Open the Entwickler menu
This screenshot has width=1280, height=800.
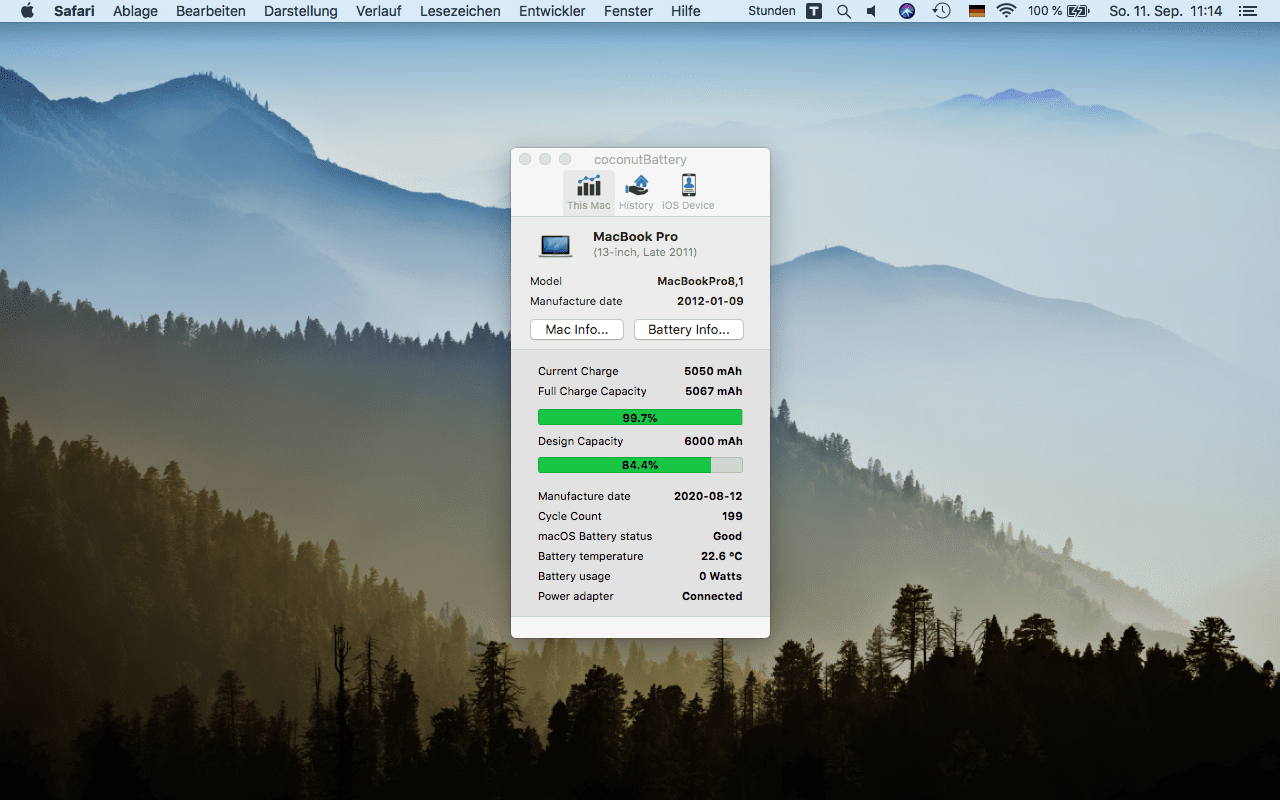point(552,11)
